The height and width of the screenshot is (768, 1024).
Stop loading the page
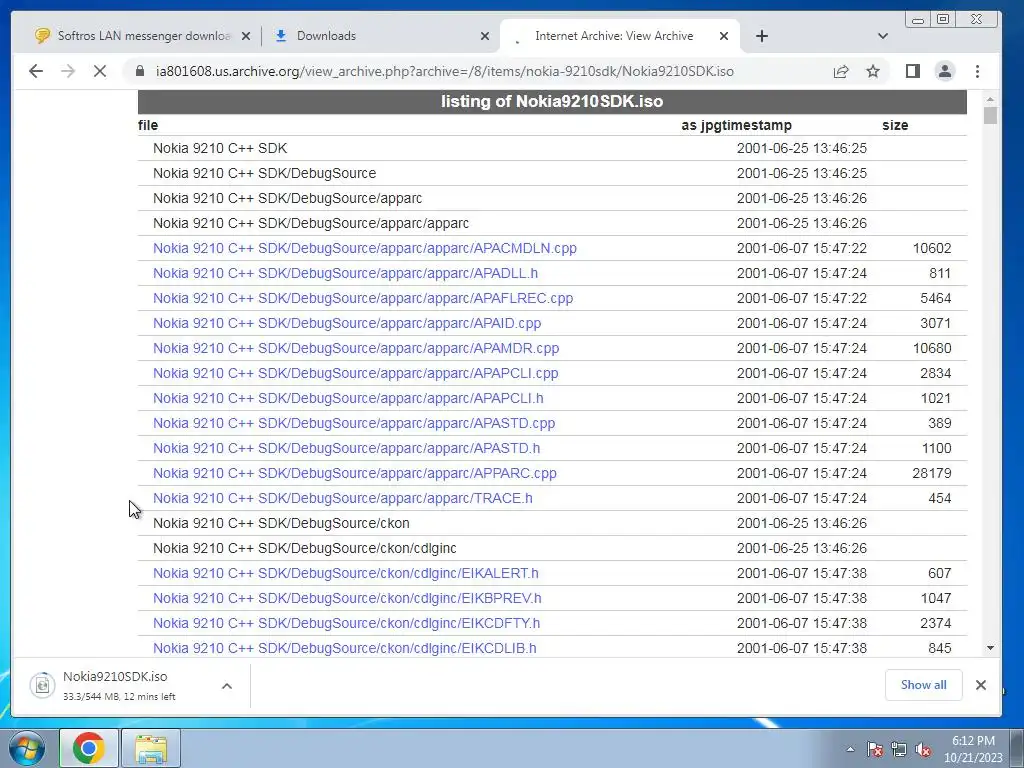[x=100, y=71]
